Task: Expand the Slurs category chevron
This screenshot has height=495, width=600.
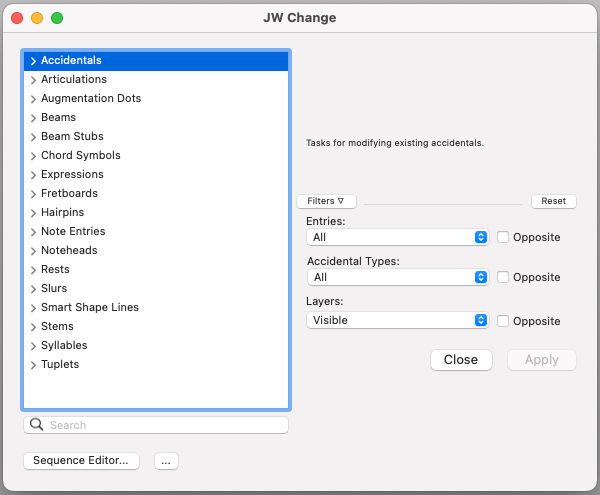Action: (x=33, y=289)
